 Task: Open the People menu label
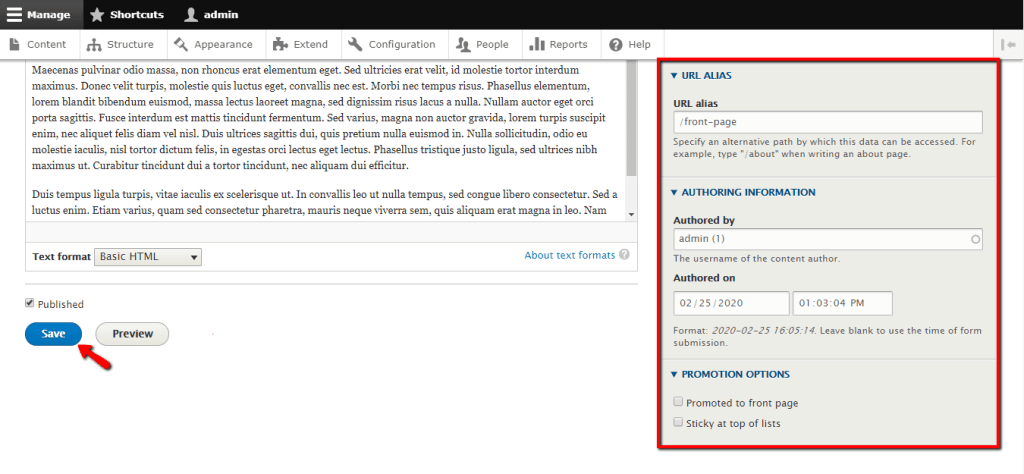tap(492, 44)
